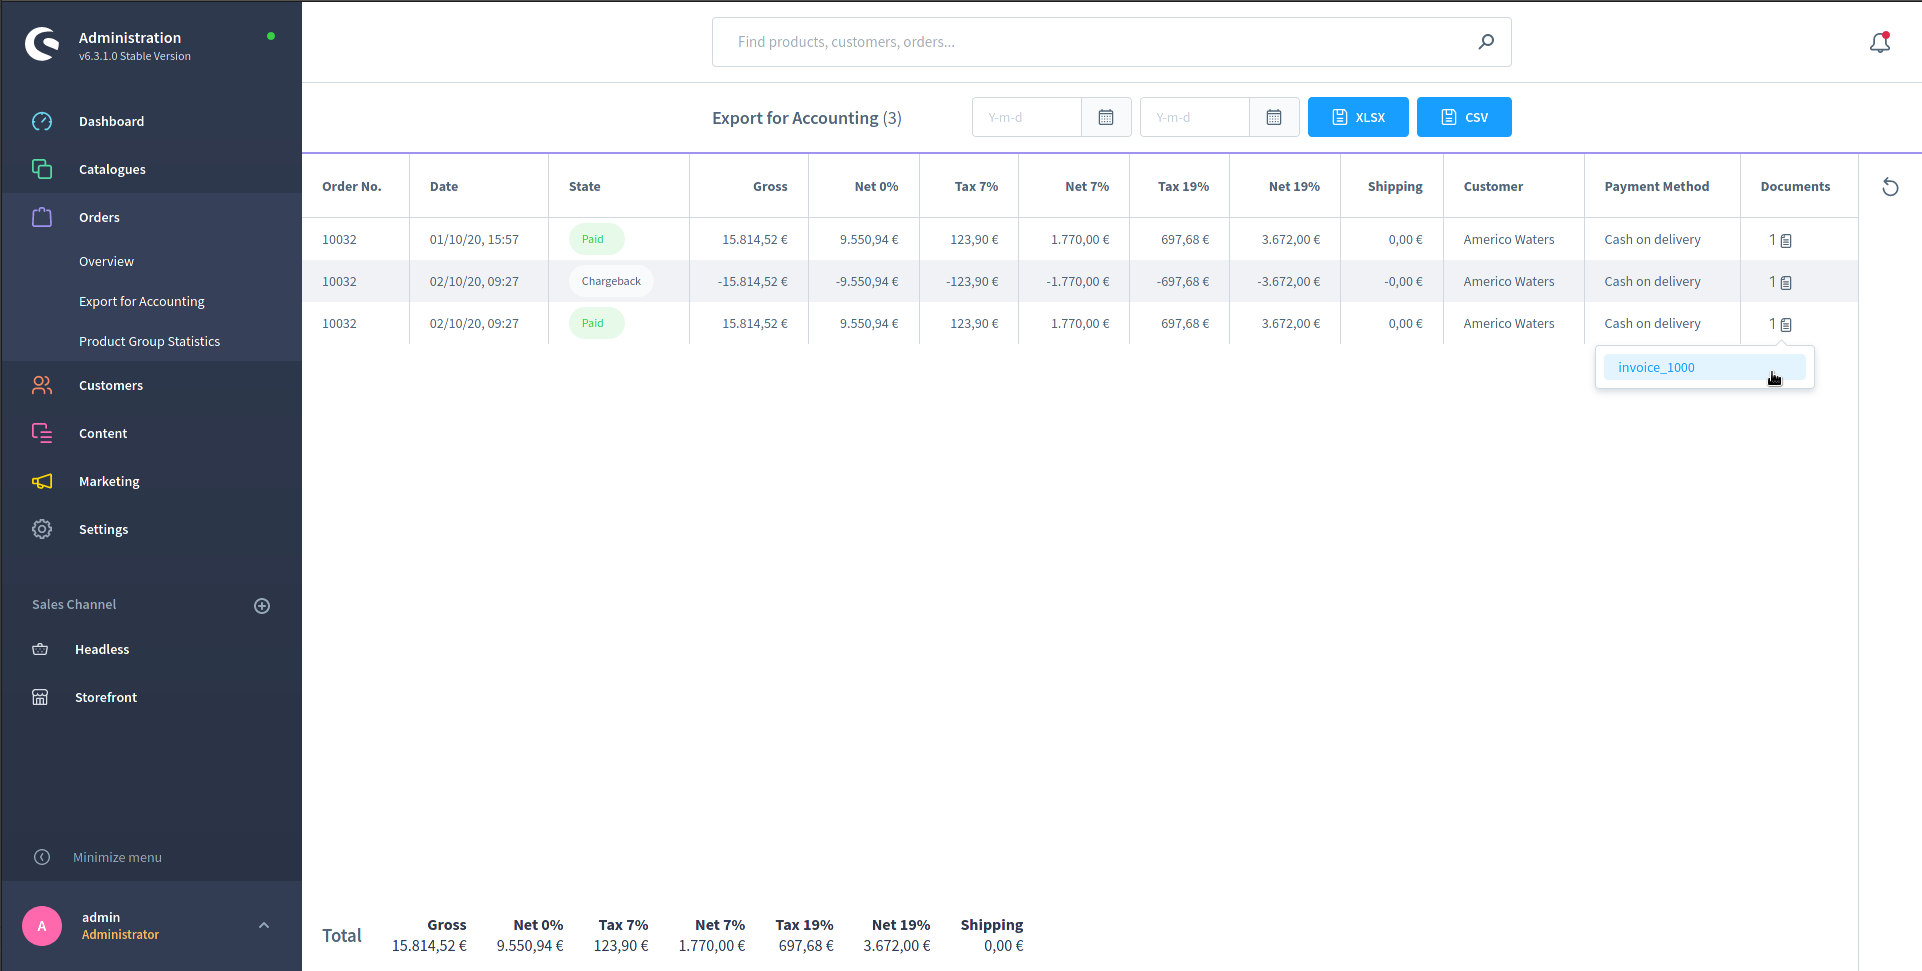Click the Content layout icon
This screenshot has width=1922, height=971.
point(42,433)
